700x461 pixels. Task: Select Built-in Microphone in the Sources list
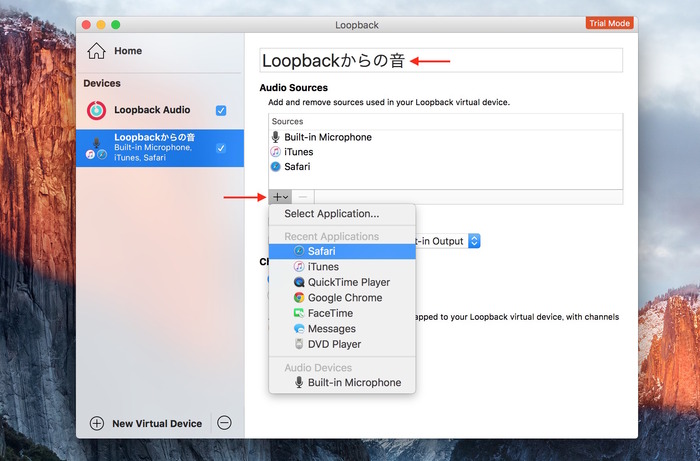tap(445, 137)
